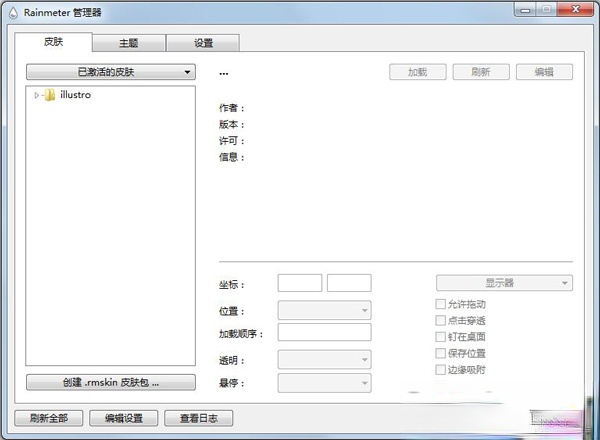600x440 pixels.
Task: Click 创建 .rmskin 皮肤包 button
Action: point(110,382)
